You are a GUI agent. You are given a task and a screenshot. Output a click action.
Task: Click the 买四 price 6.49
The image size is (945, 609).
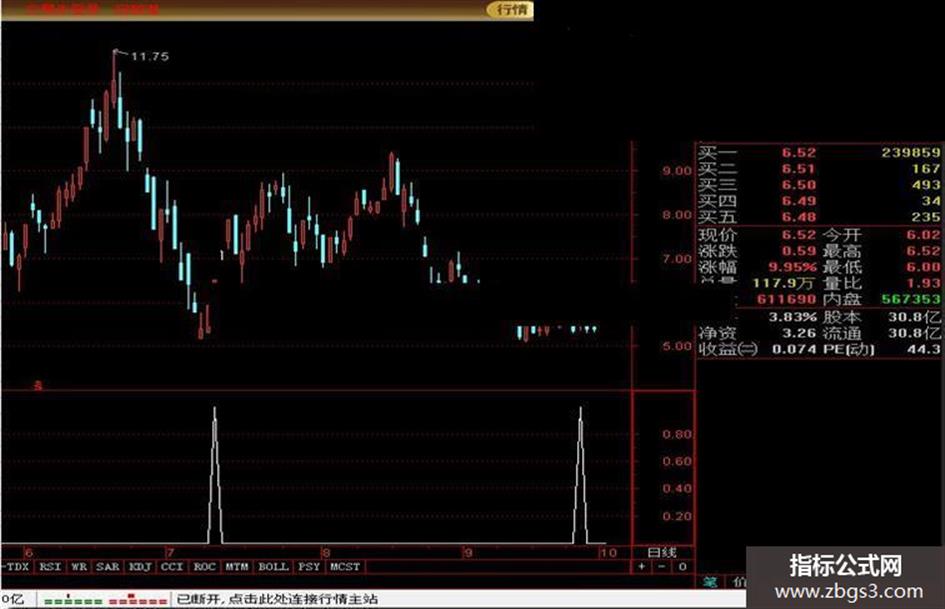coord(799,201)
